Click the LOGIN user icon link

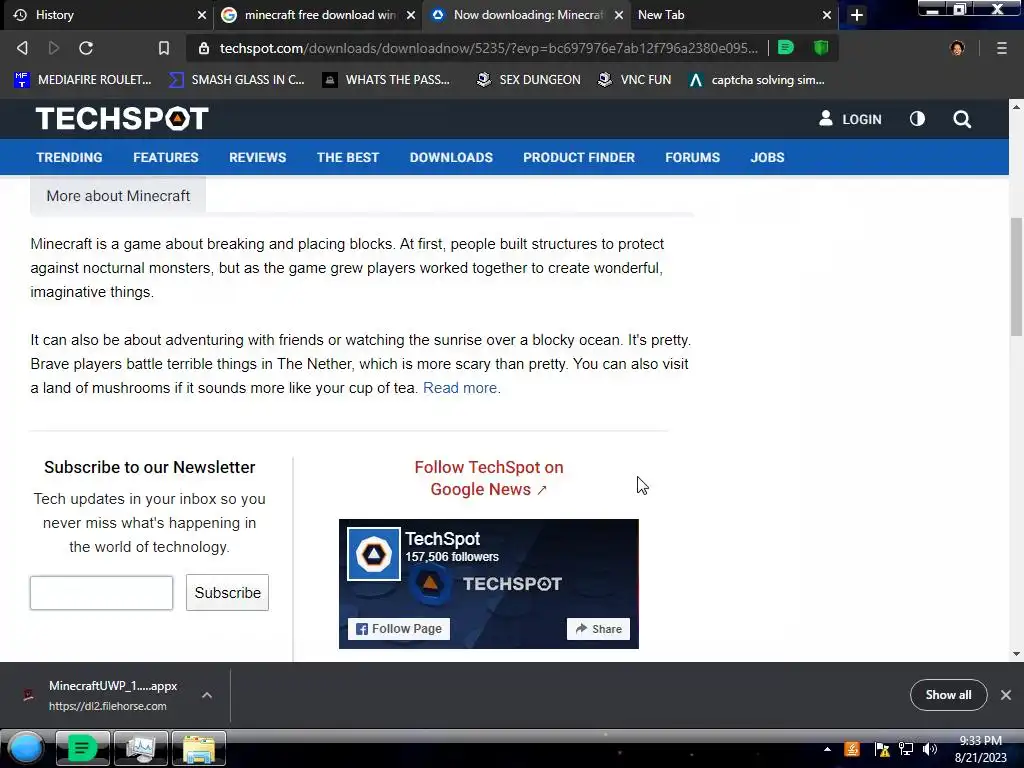tap(850, 119)
